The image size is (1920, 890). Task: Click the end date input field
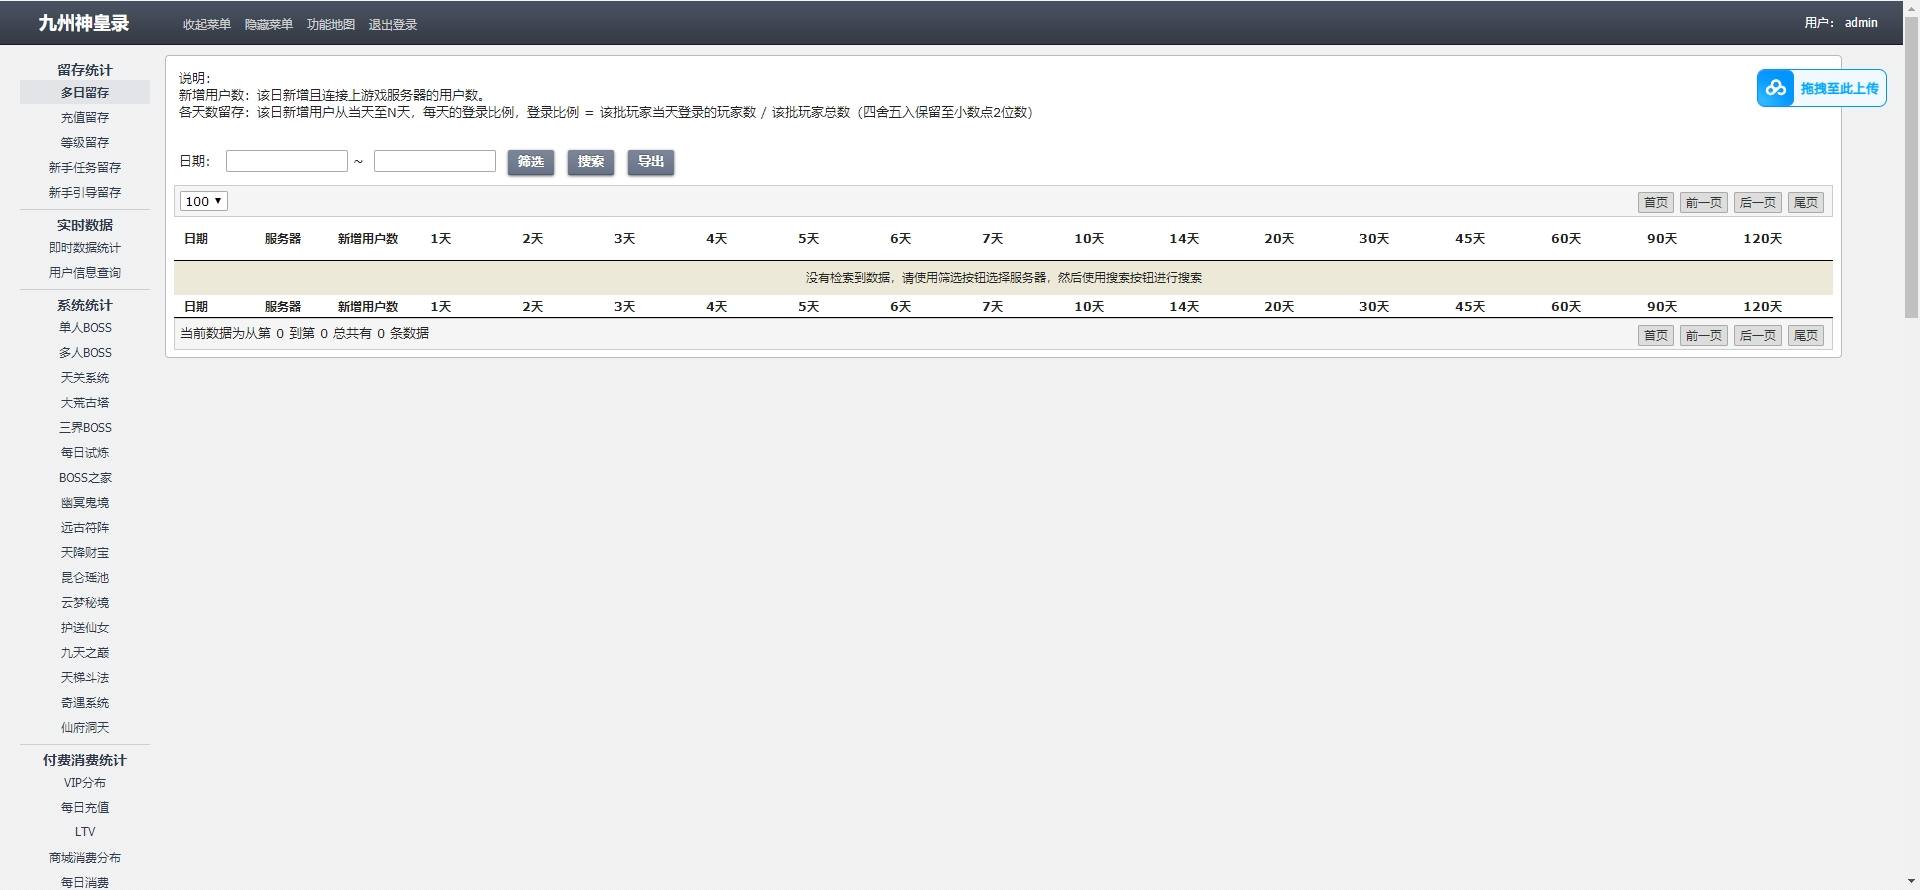[435, 161]
